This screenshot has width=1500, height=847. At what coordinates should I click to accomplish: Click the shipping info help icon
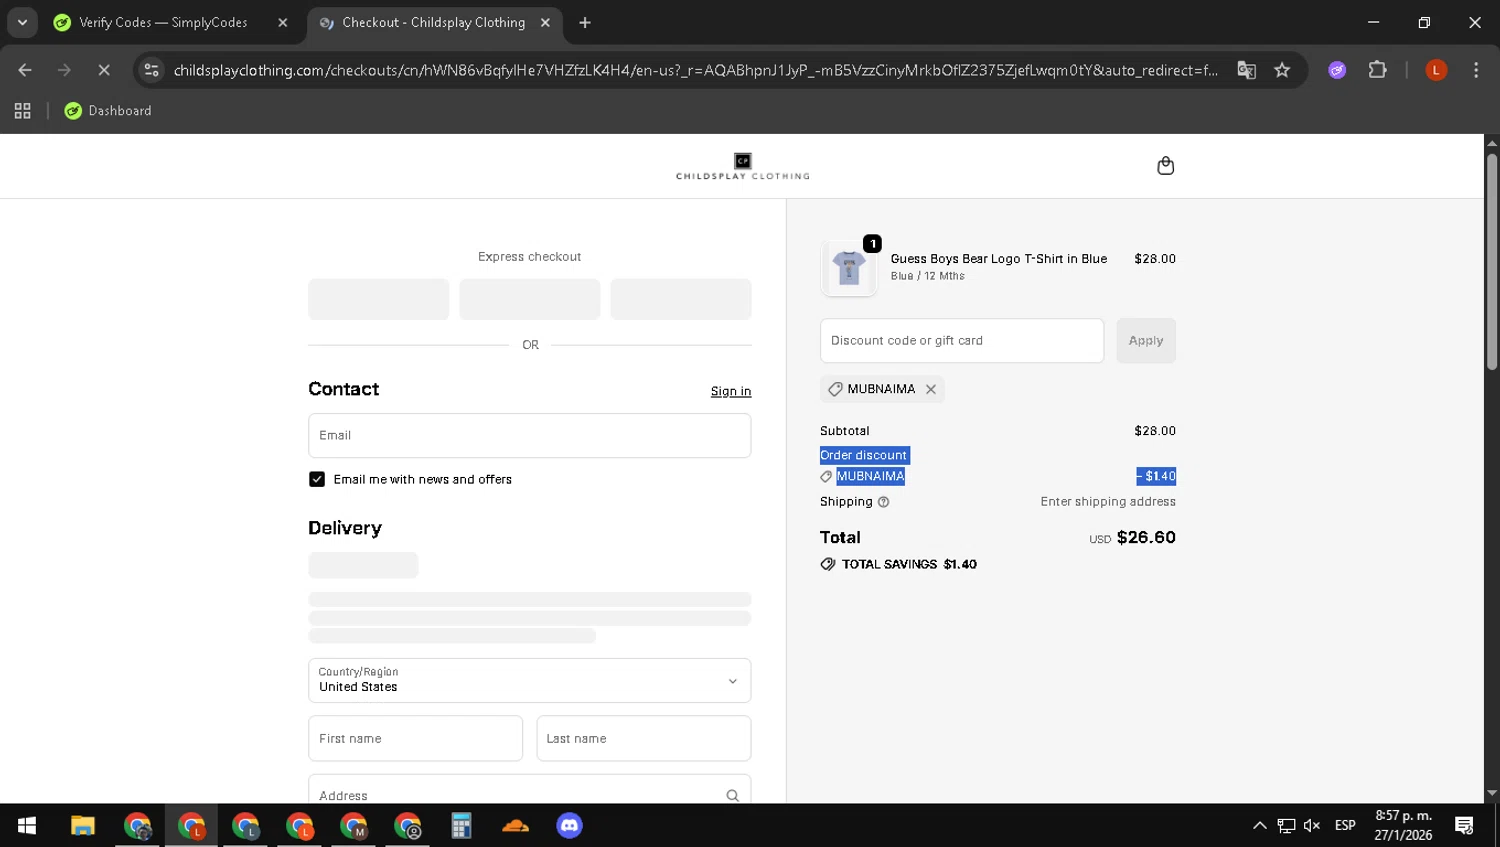click(x=883, y=502)
